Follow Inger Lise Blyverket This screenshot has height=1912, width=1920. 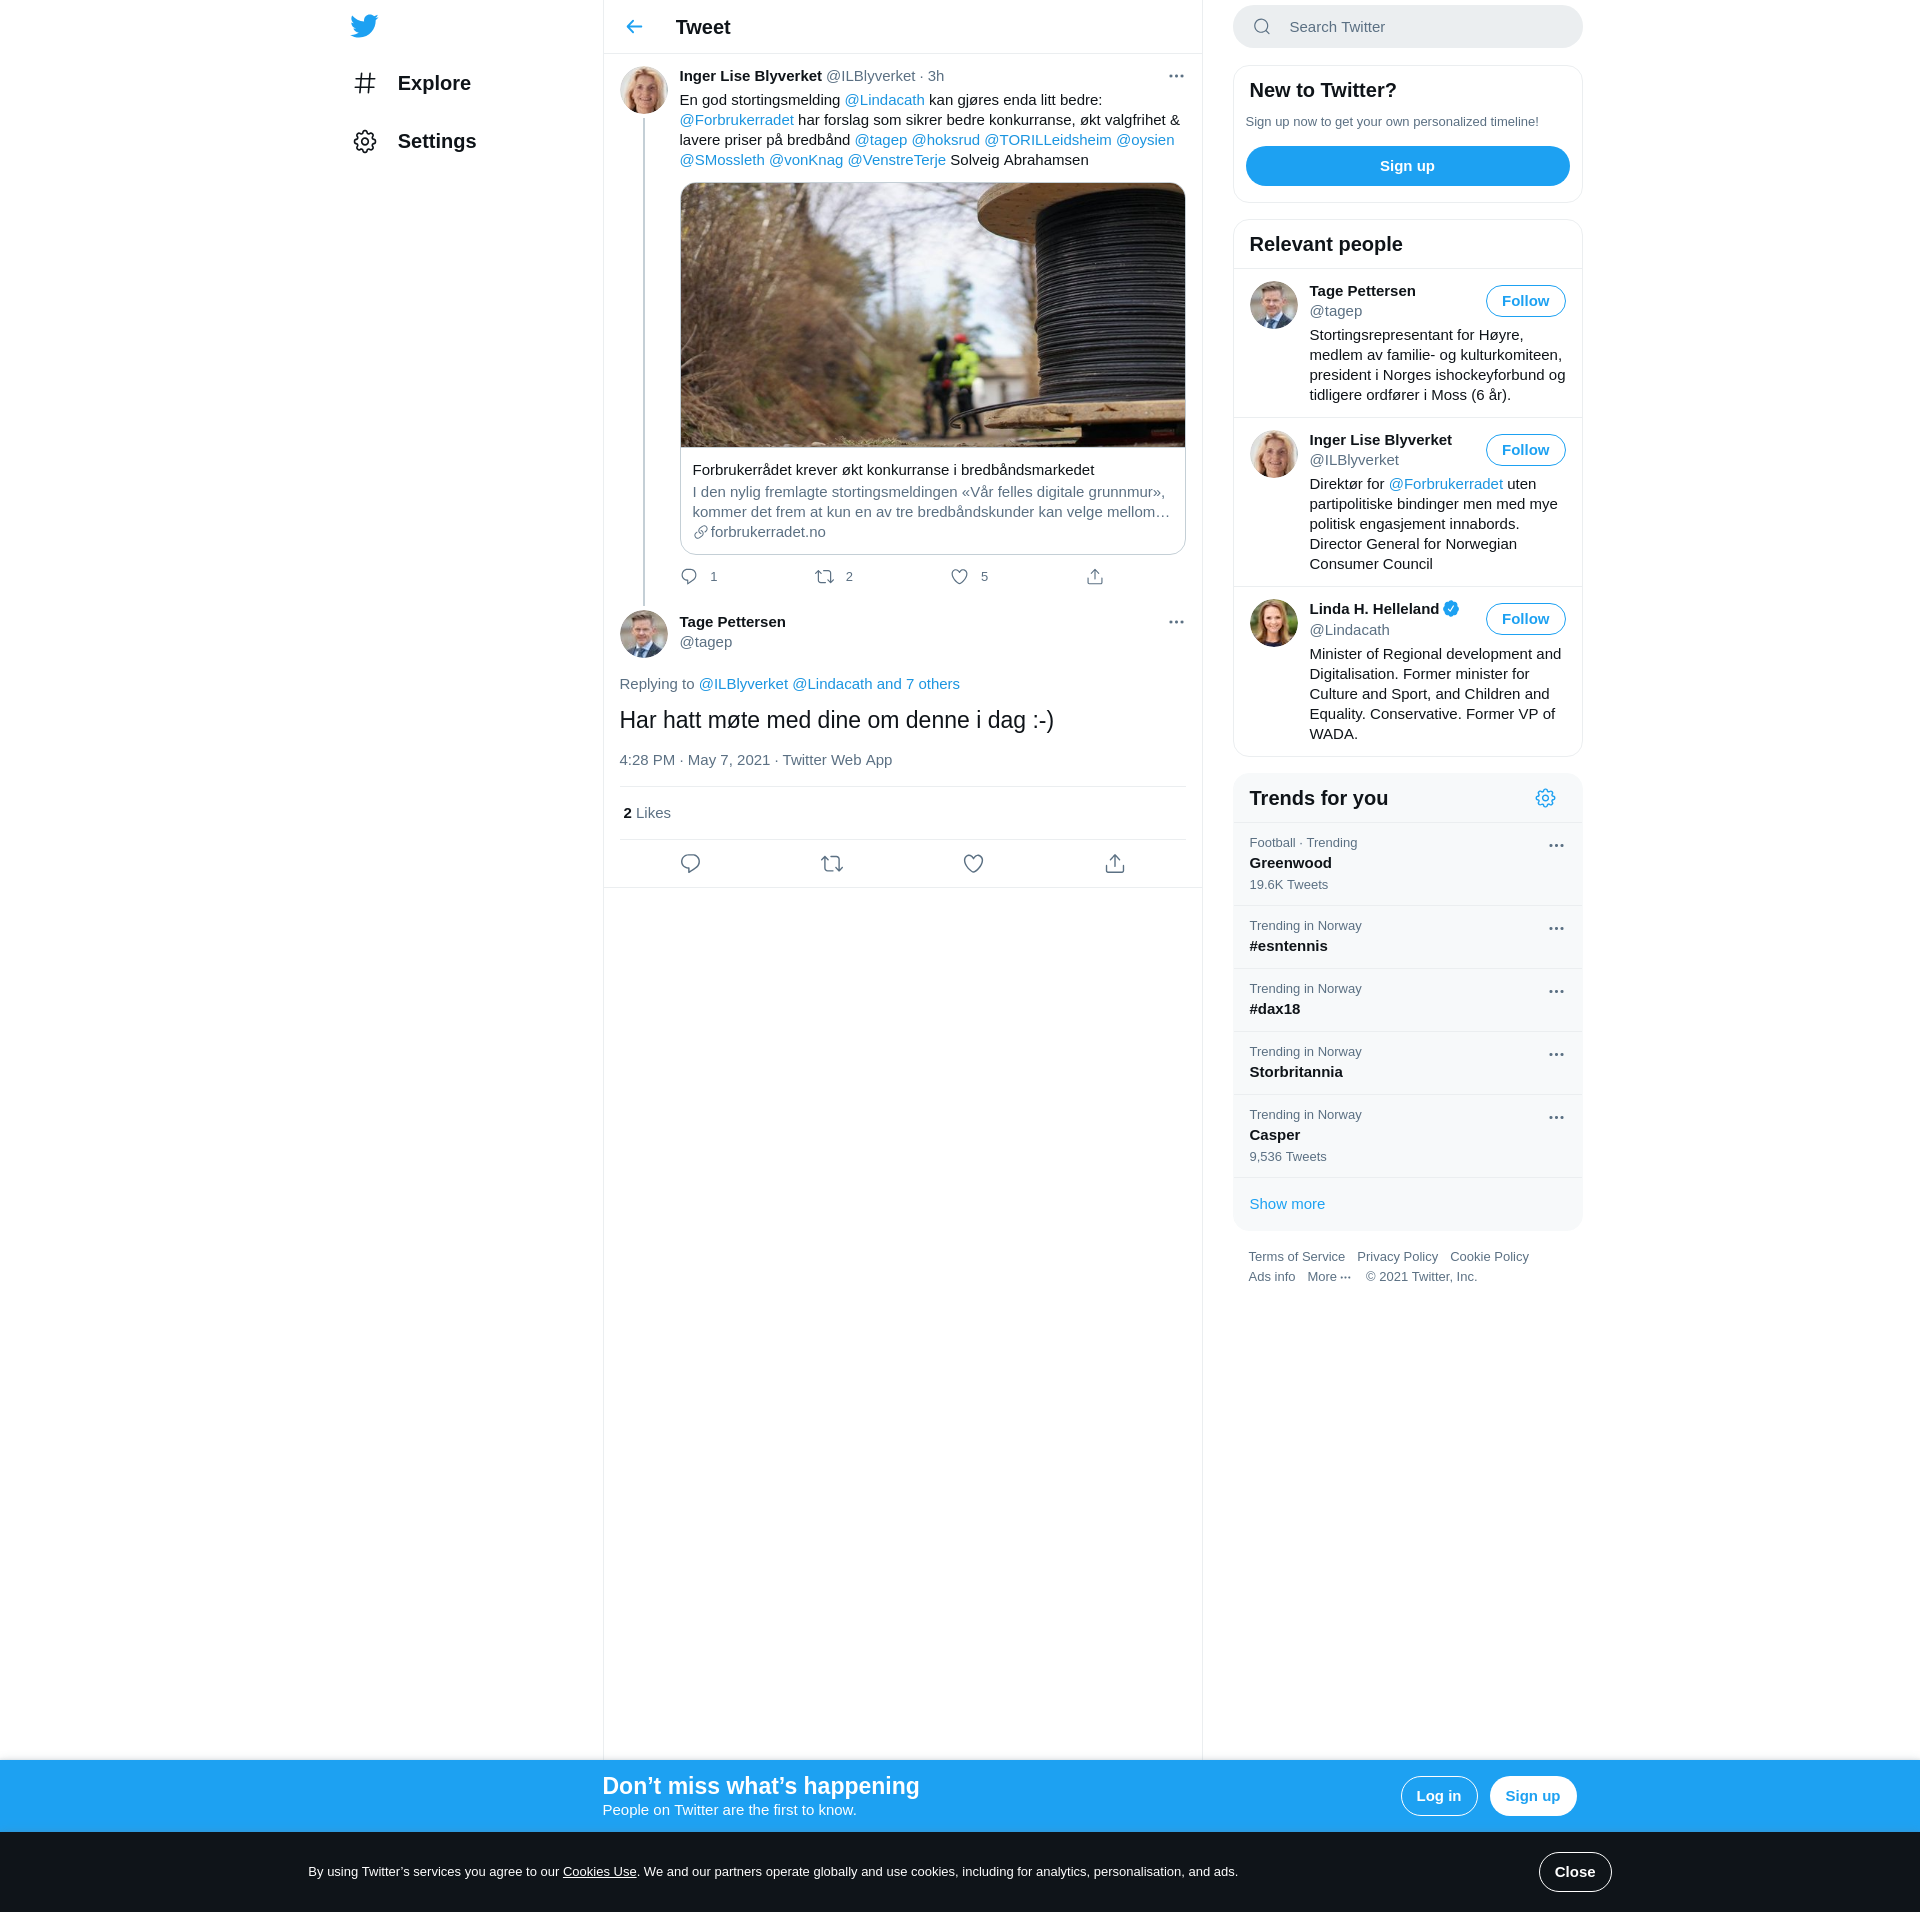(1525, 450)
